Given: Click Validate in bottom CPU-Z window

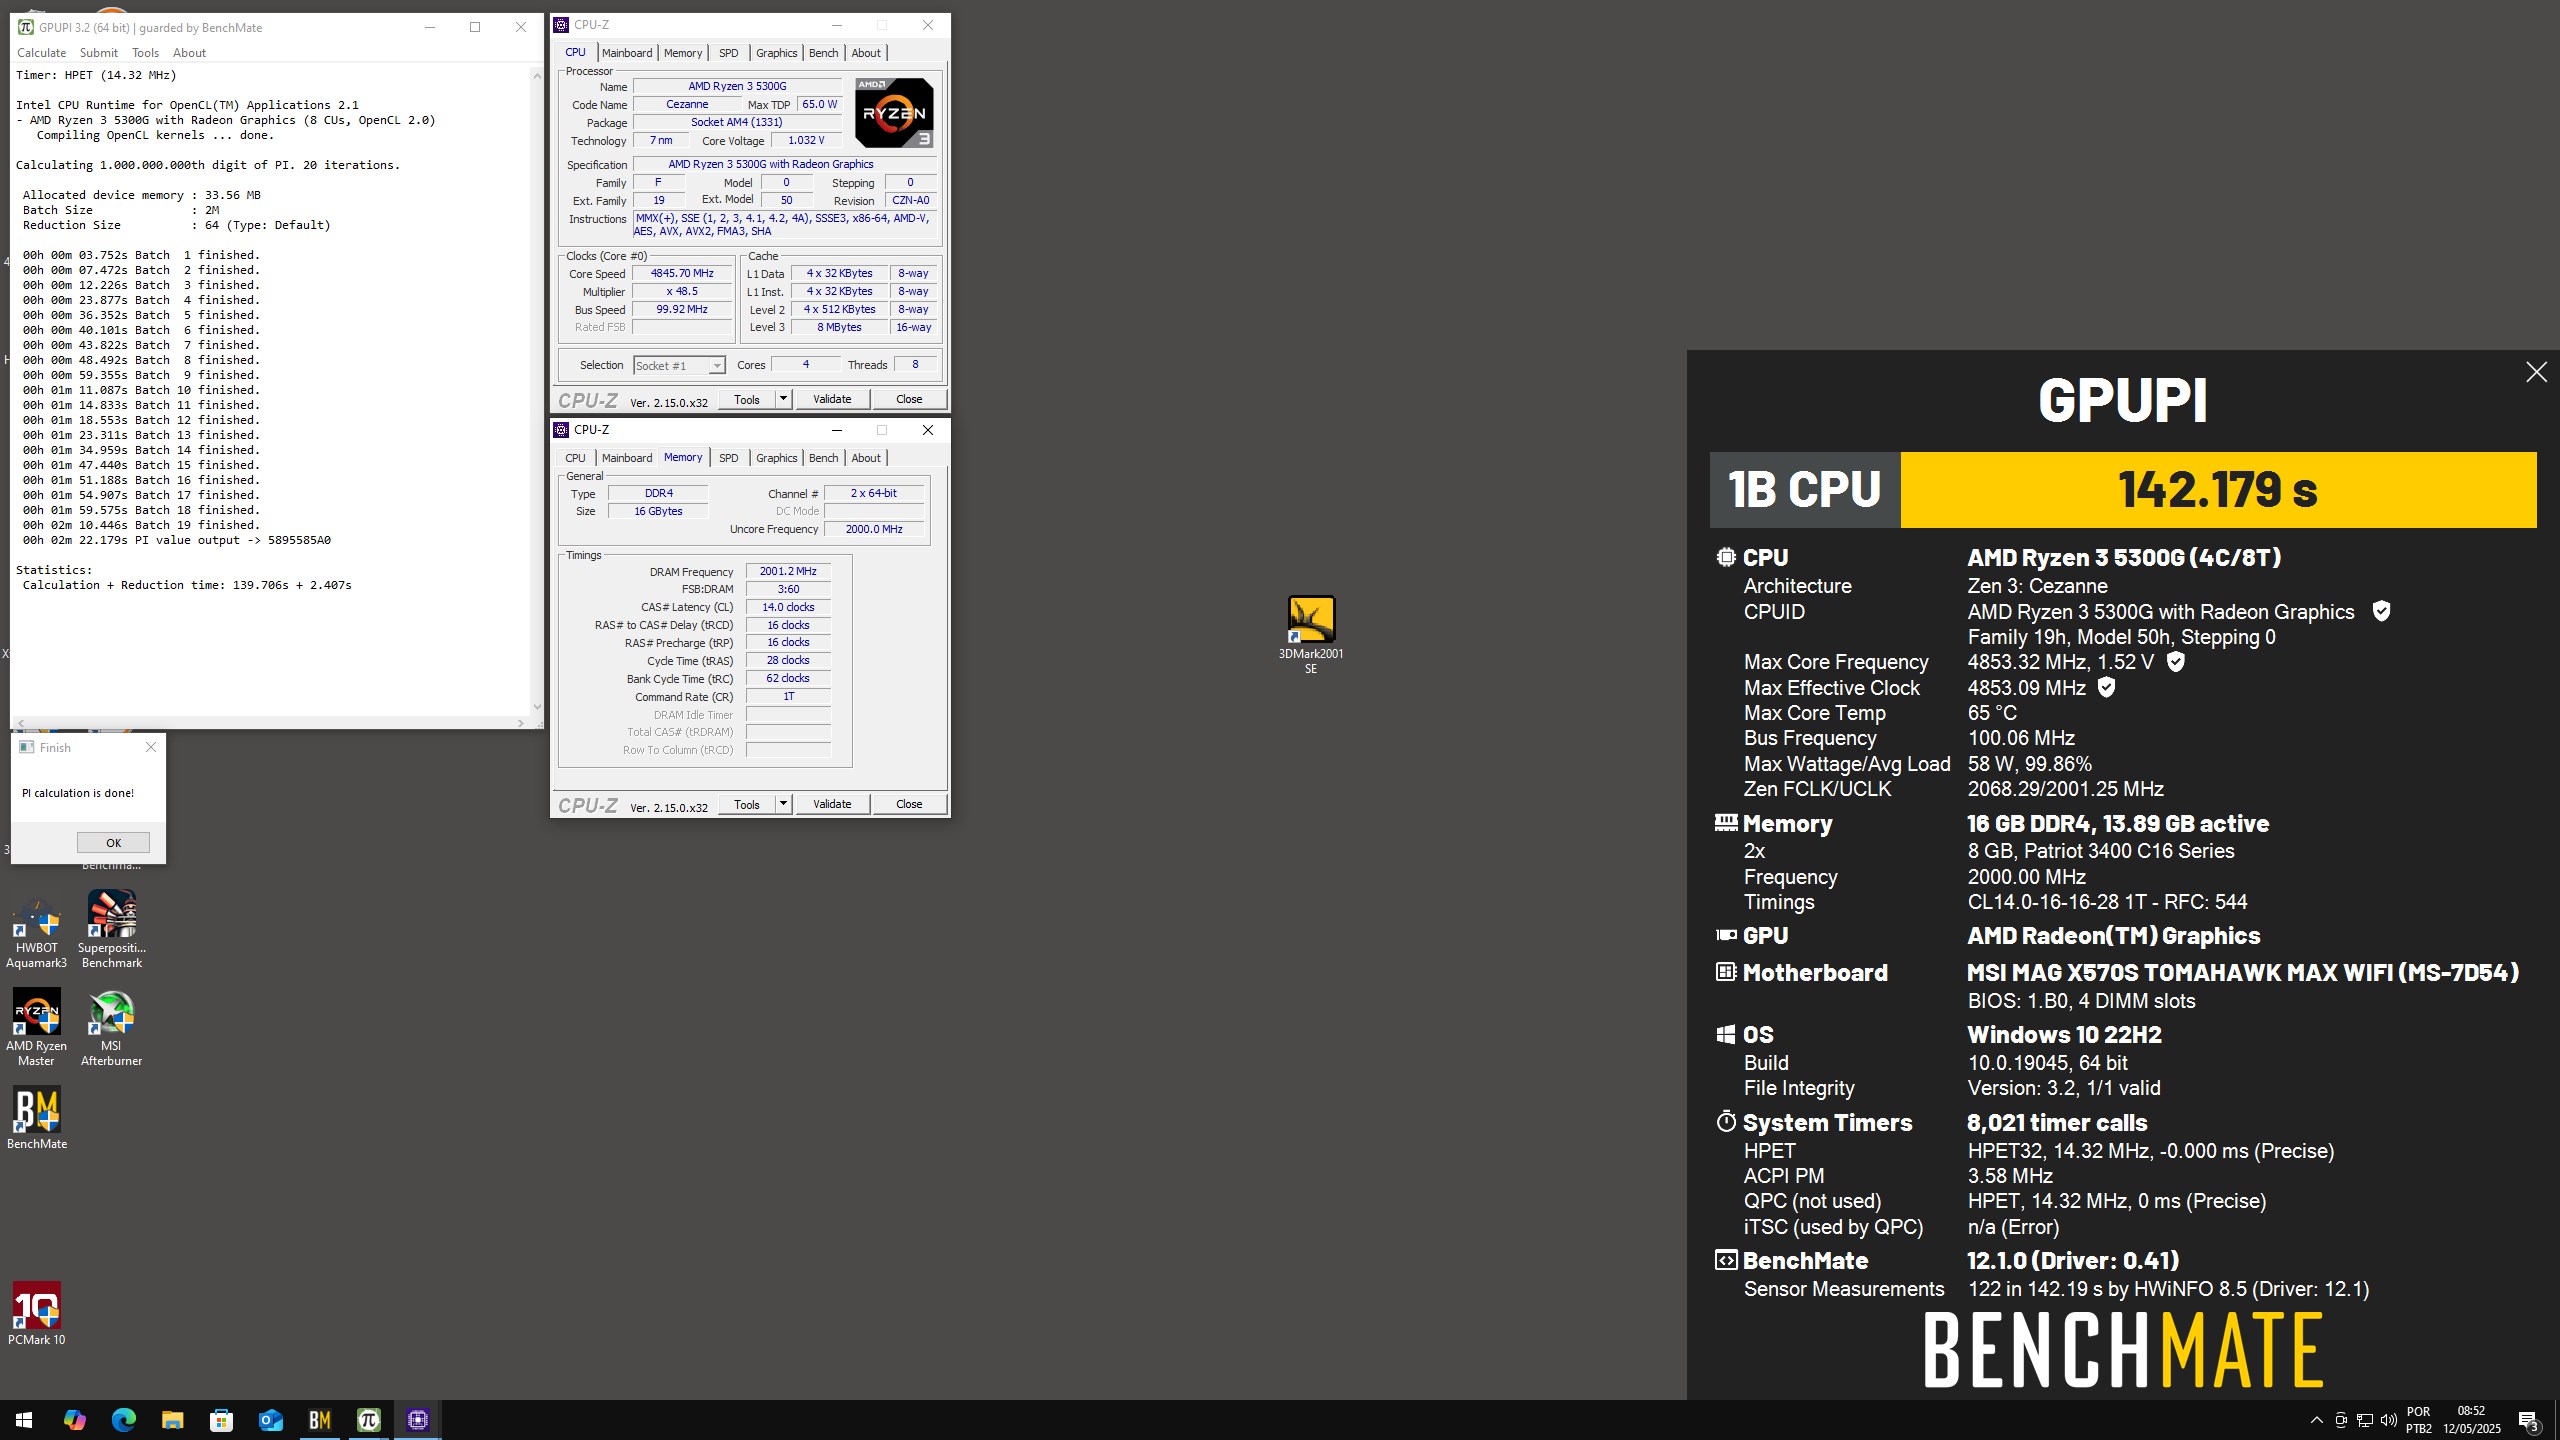Looking at the screenshot, I should point(832,804).
